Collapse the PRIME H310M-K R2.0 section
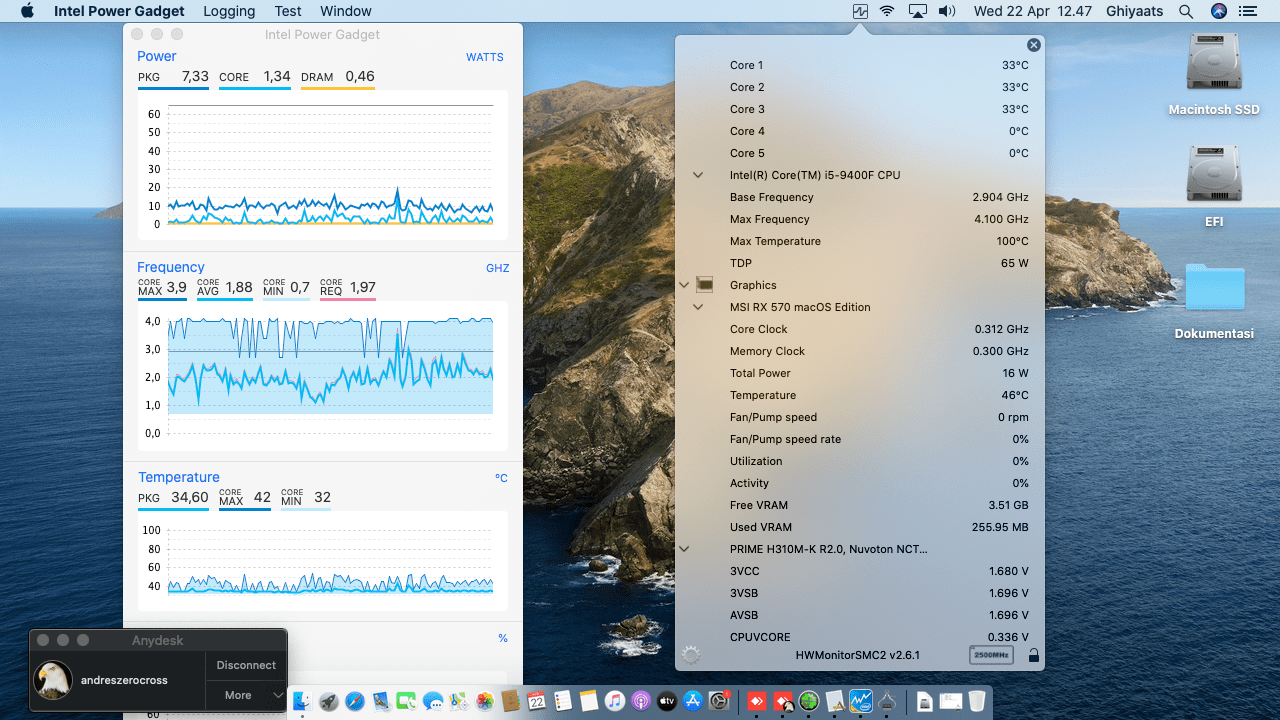This screenshot has width=1280, height=720. coord(685,549)
